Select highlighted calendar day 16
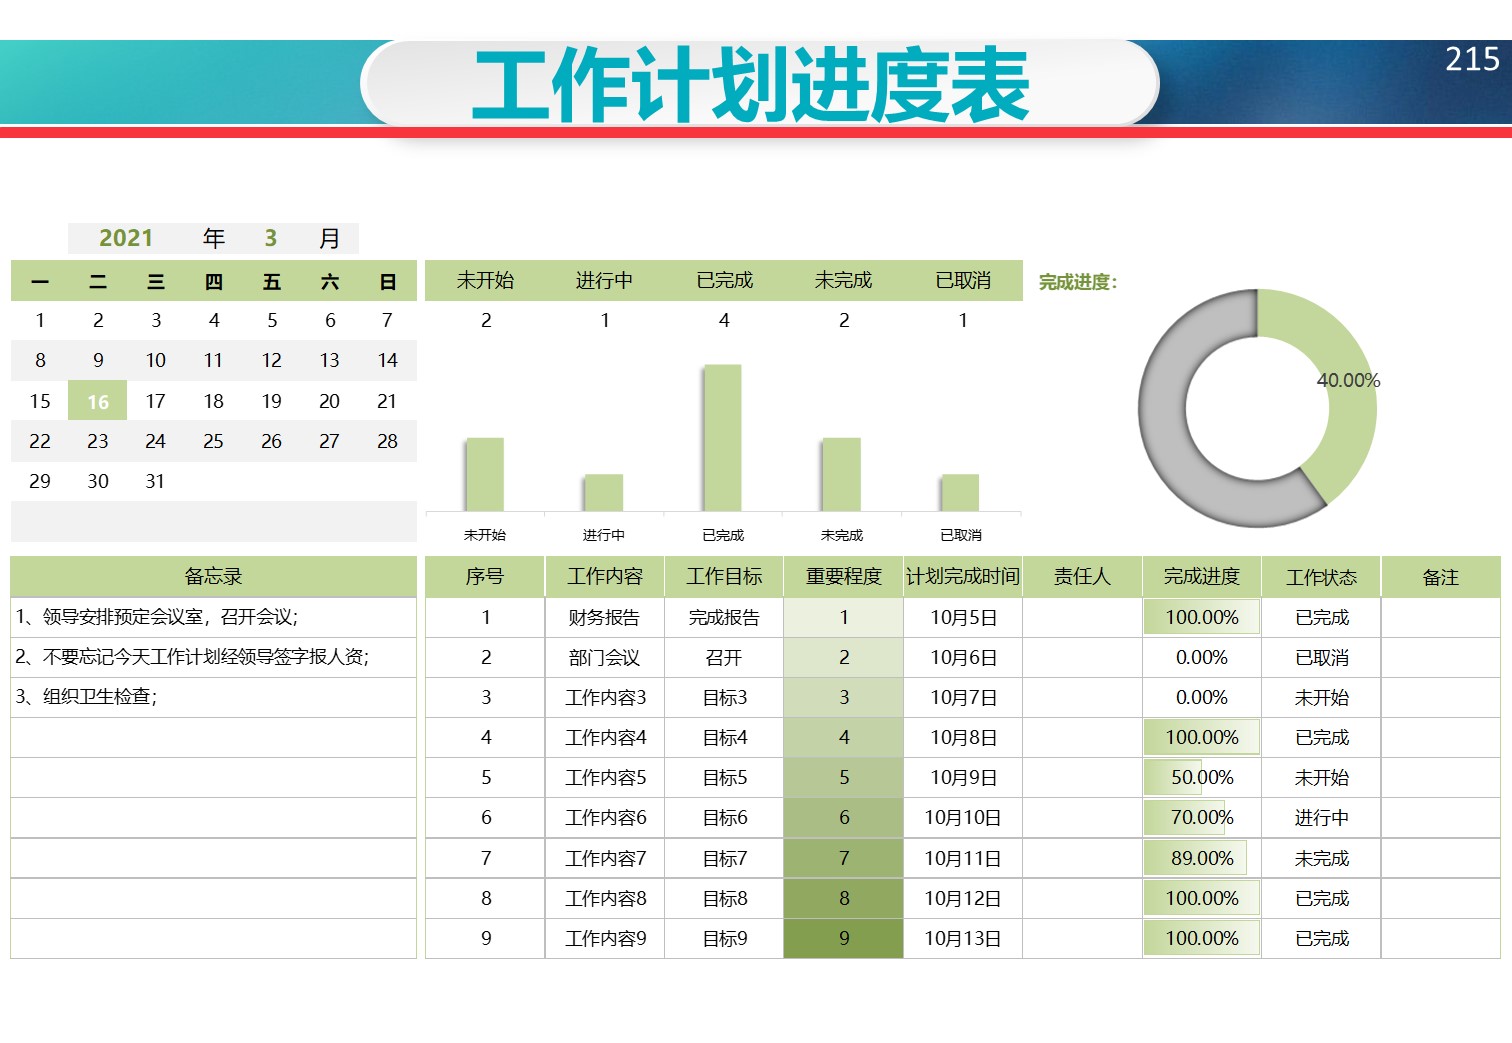Viewport: 1512px width, 1043px height. (98, 401)
